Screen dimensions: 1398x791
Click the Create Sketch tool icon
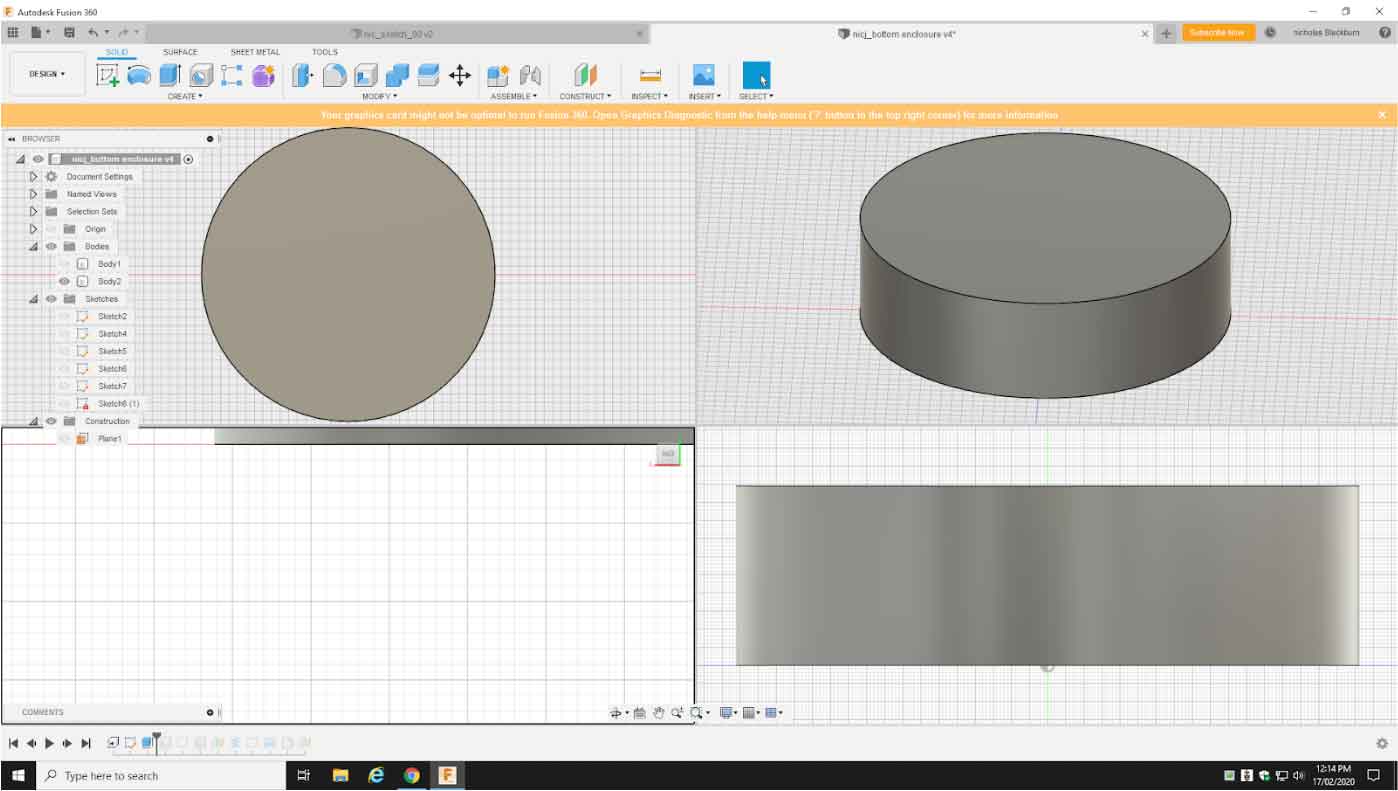click(108, 75)
